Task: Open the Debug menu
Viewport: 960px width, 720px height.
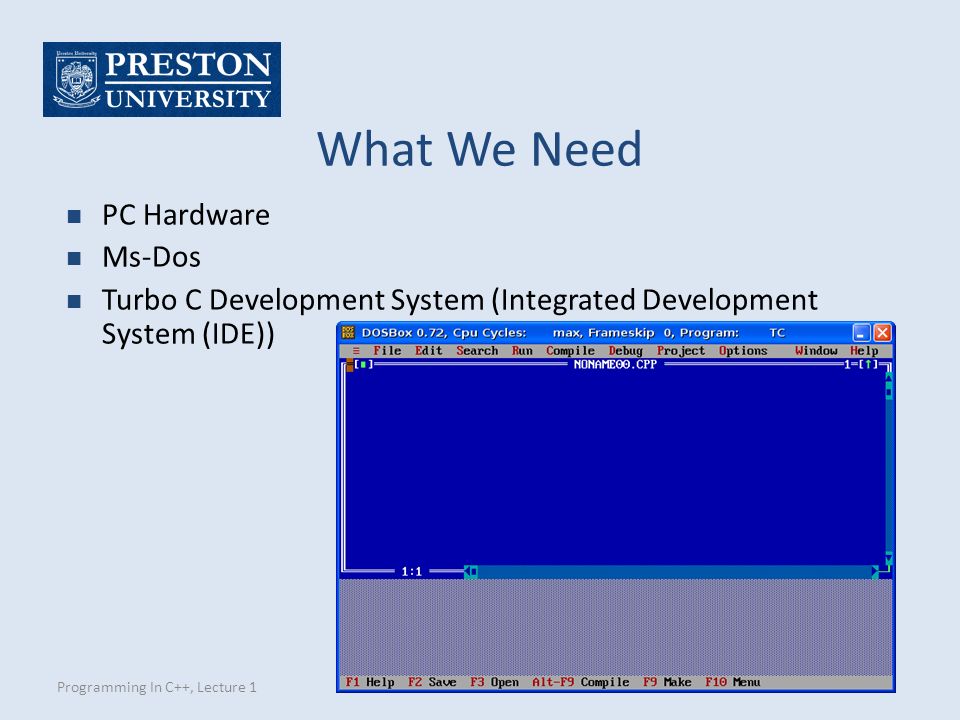Action: click(x=626, y=351)
